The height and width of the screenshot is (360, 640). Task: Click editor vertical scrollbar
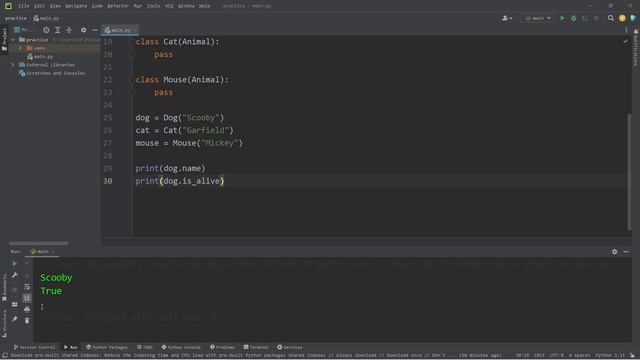[x=629, y=171]
